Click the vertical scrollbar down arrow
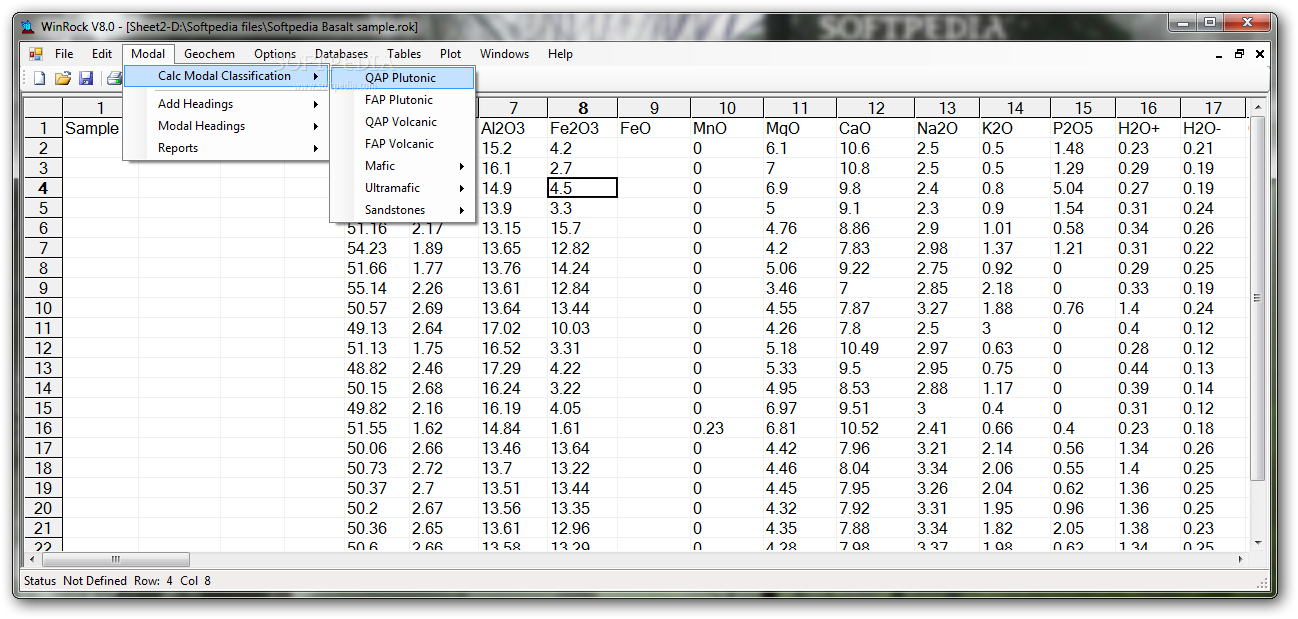The height and width of the screenshot is (619, 1298). (1257, 541)
